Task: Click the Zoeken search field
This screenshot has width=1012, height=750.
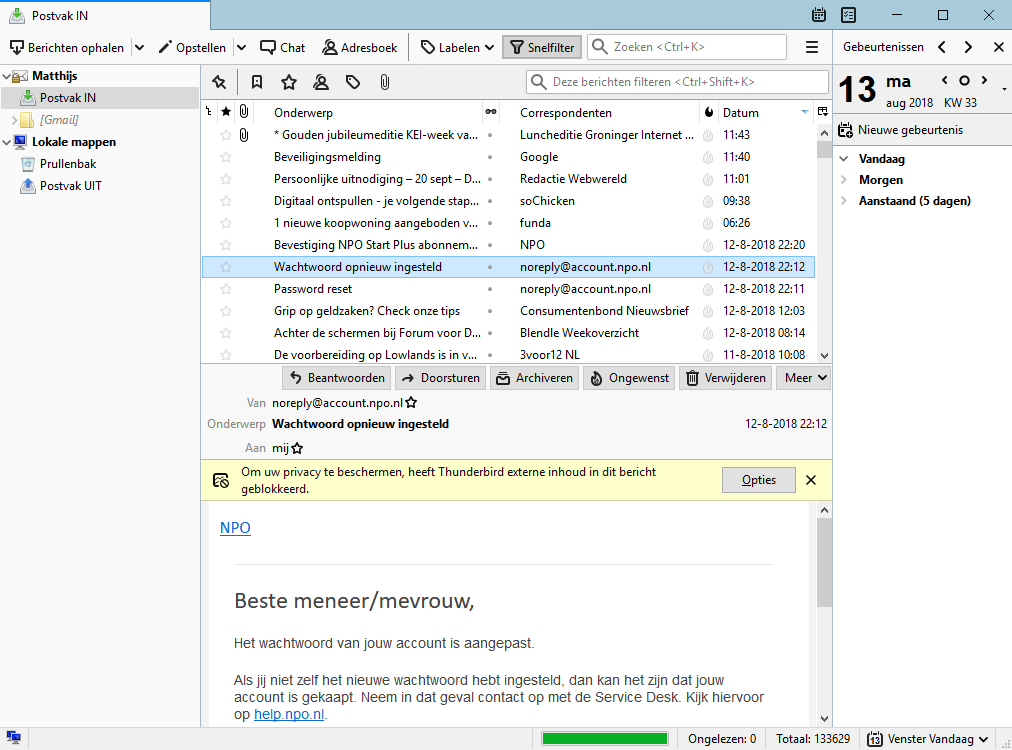Action: coord(697,47)
